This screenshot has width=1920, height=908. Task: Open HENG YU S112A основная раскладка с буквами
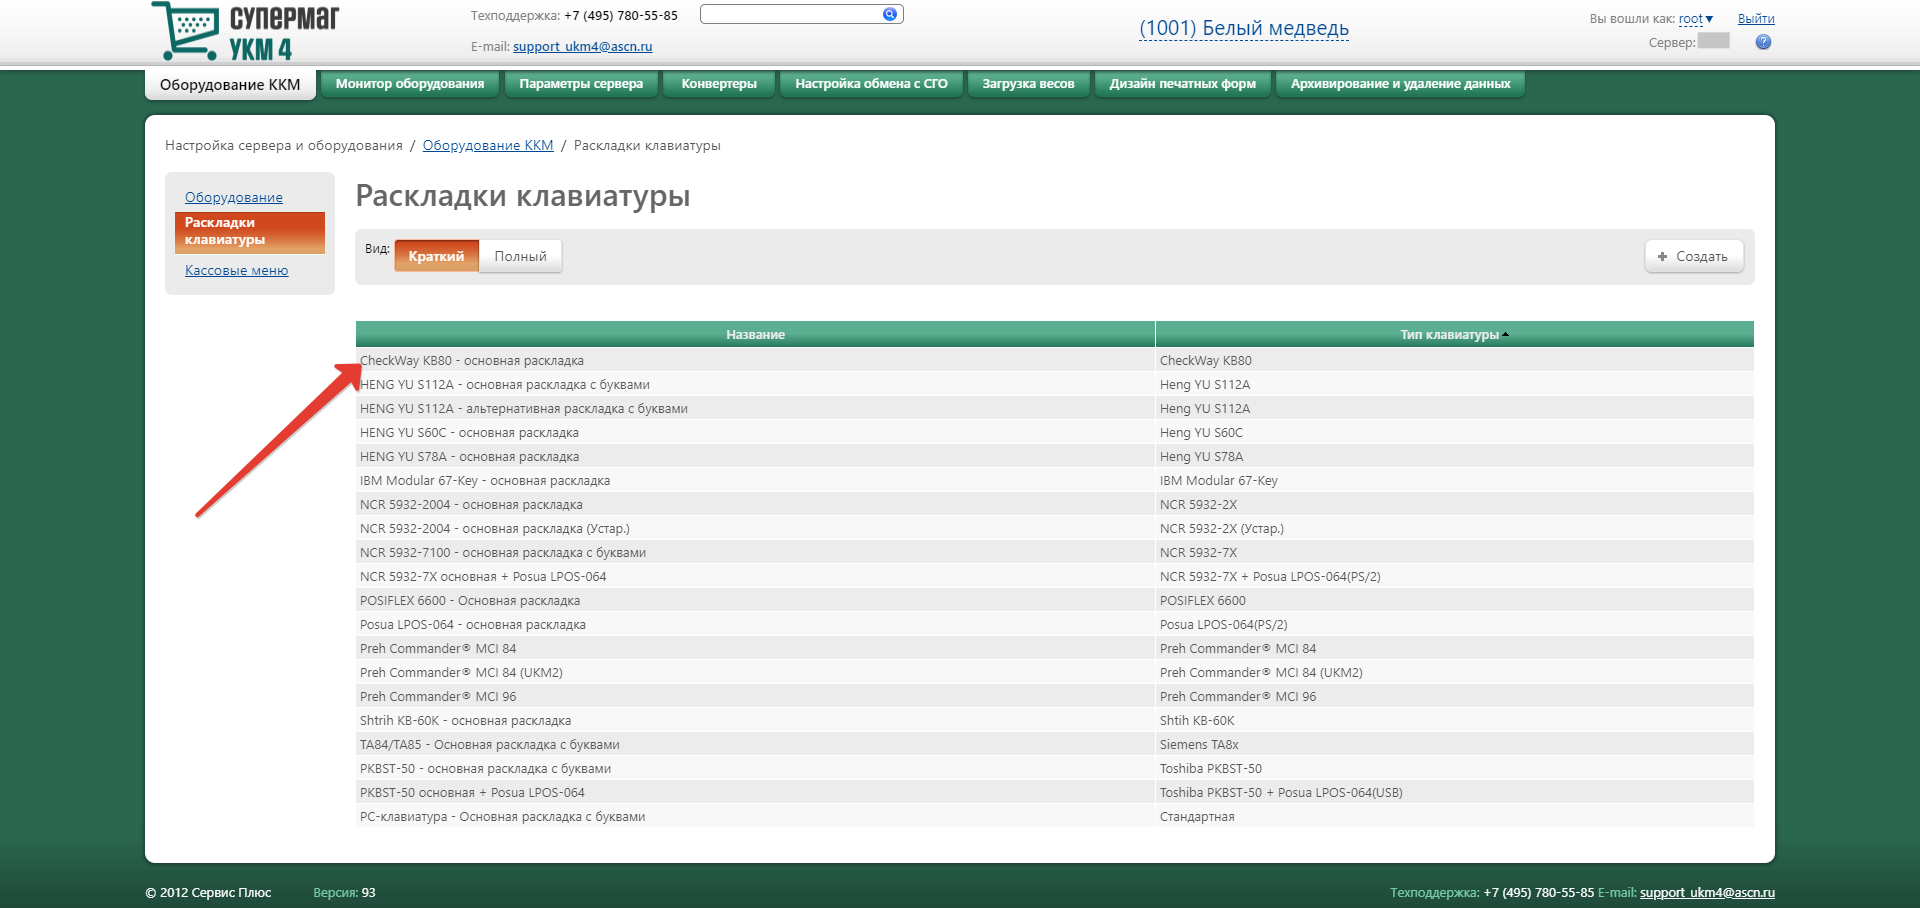[x=755, y=384]
